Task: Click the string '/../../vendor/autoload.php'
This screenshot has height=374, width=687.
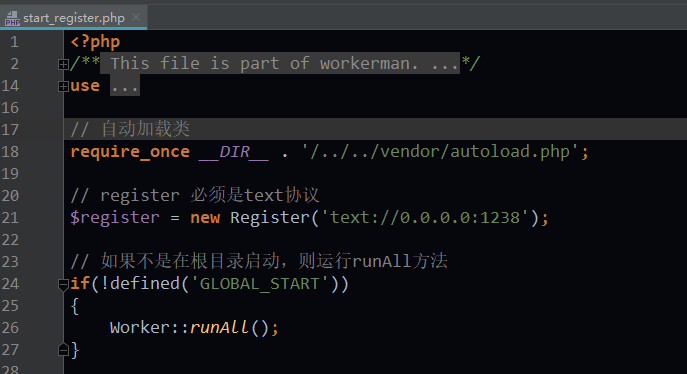Action: click(x=440, y=152)
